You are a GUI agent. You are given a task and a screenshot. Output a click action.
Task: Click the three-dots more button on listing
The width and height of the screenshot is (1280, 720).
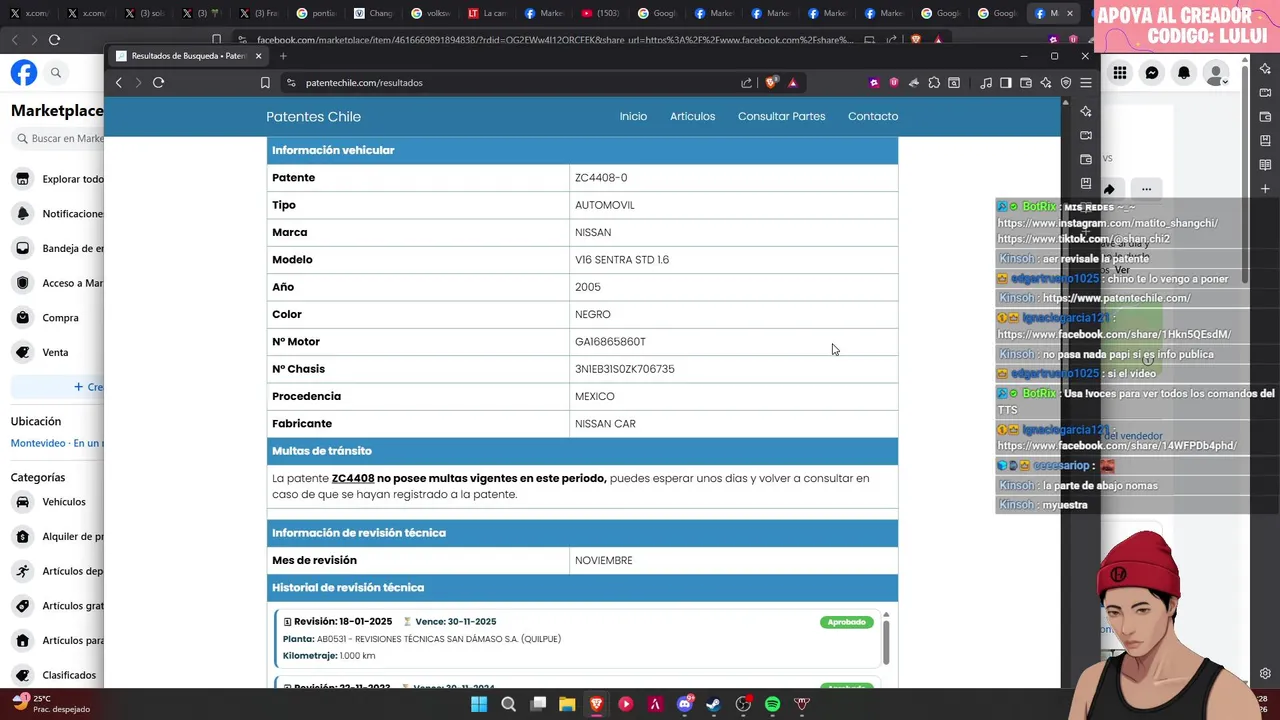pyautogui.click(x=1146, y=189)
